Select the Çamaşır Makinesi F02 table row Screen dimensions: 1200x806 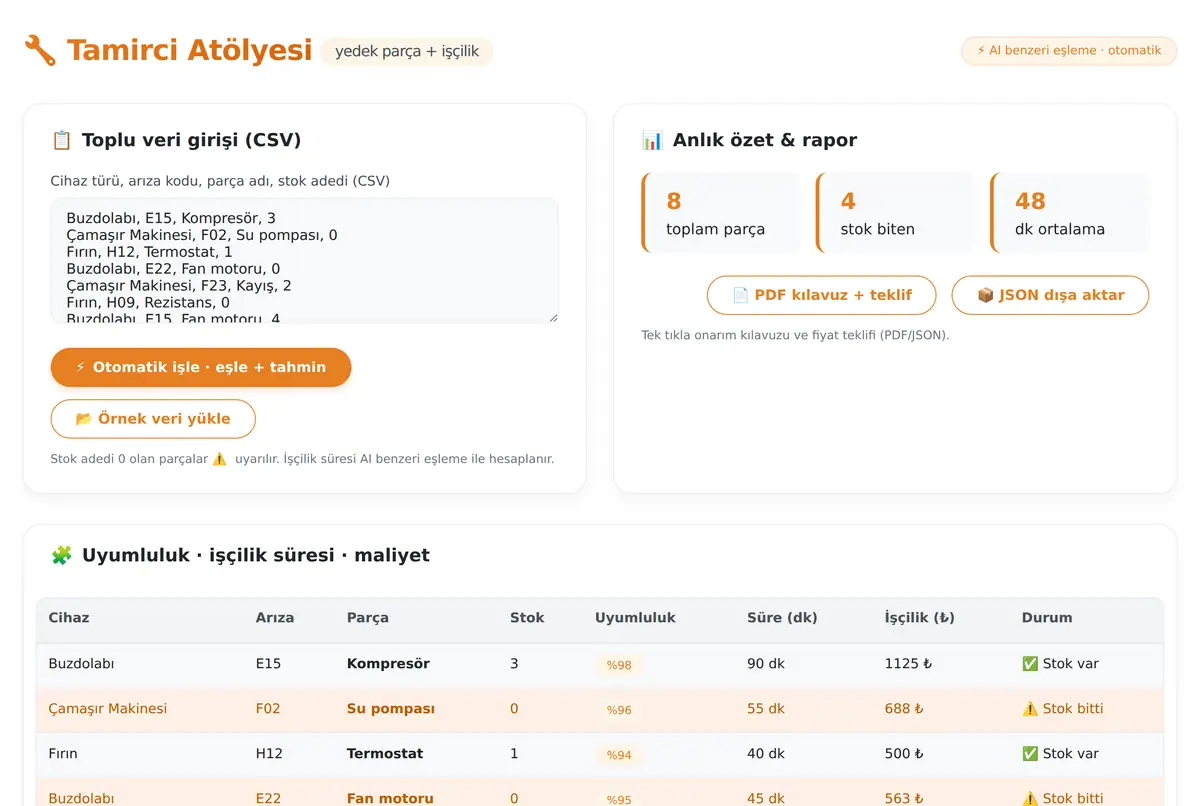point(600,708)
